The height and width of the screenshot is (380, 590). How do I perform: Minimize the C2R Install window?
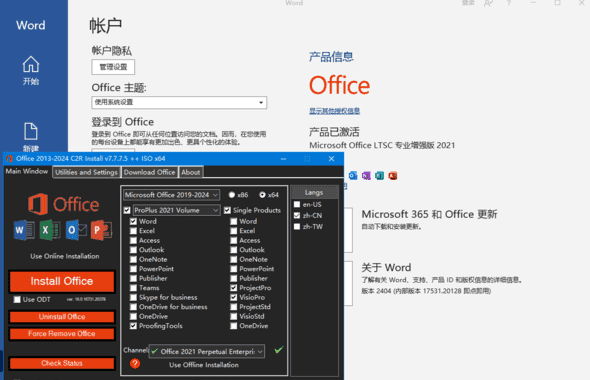click(x=283, y=158)
